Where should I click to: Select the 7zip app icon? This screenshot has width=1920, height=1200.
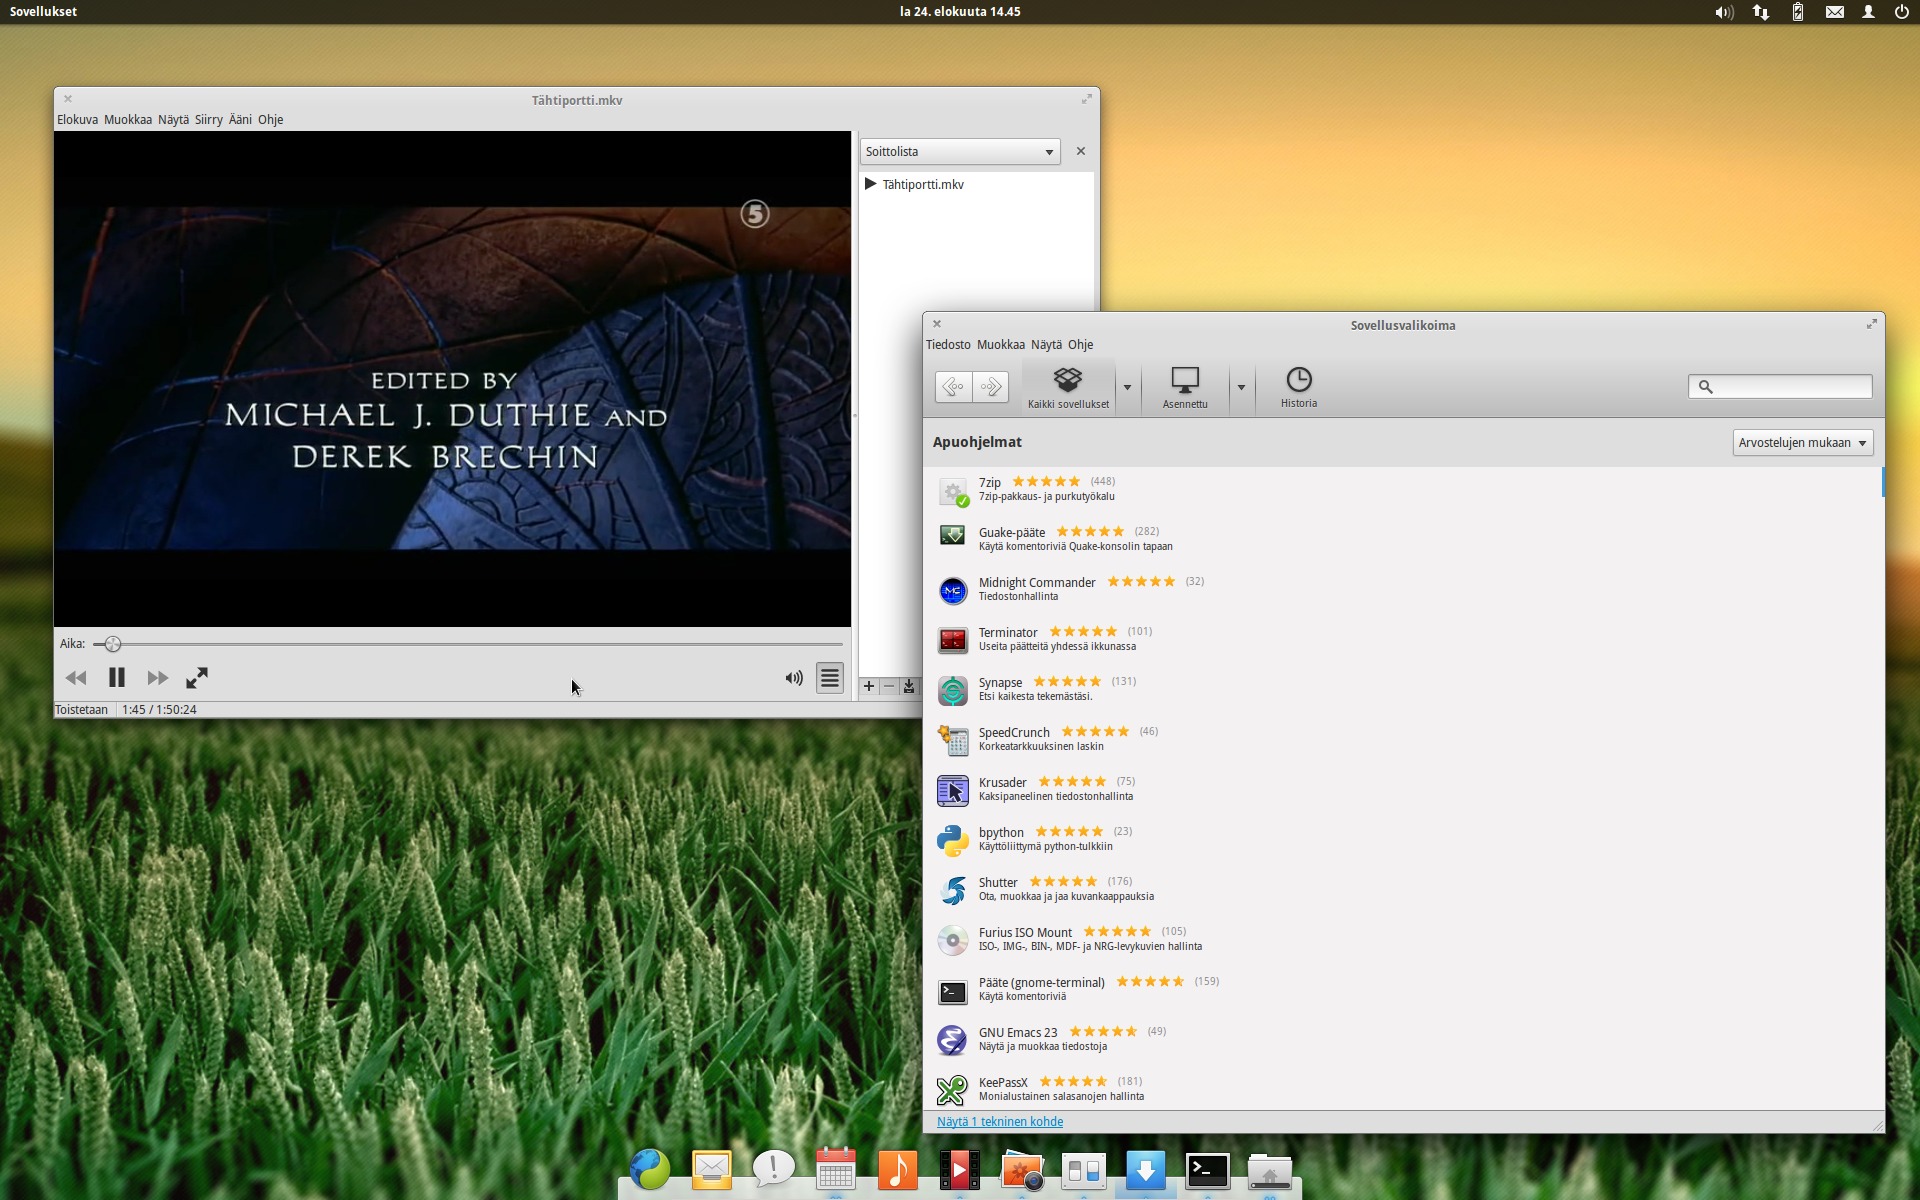[x=953, y=491]
